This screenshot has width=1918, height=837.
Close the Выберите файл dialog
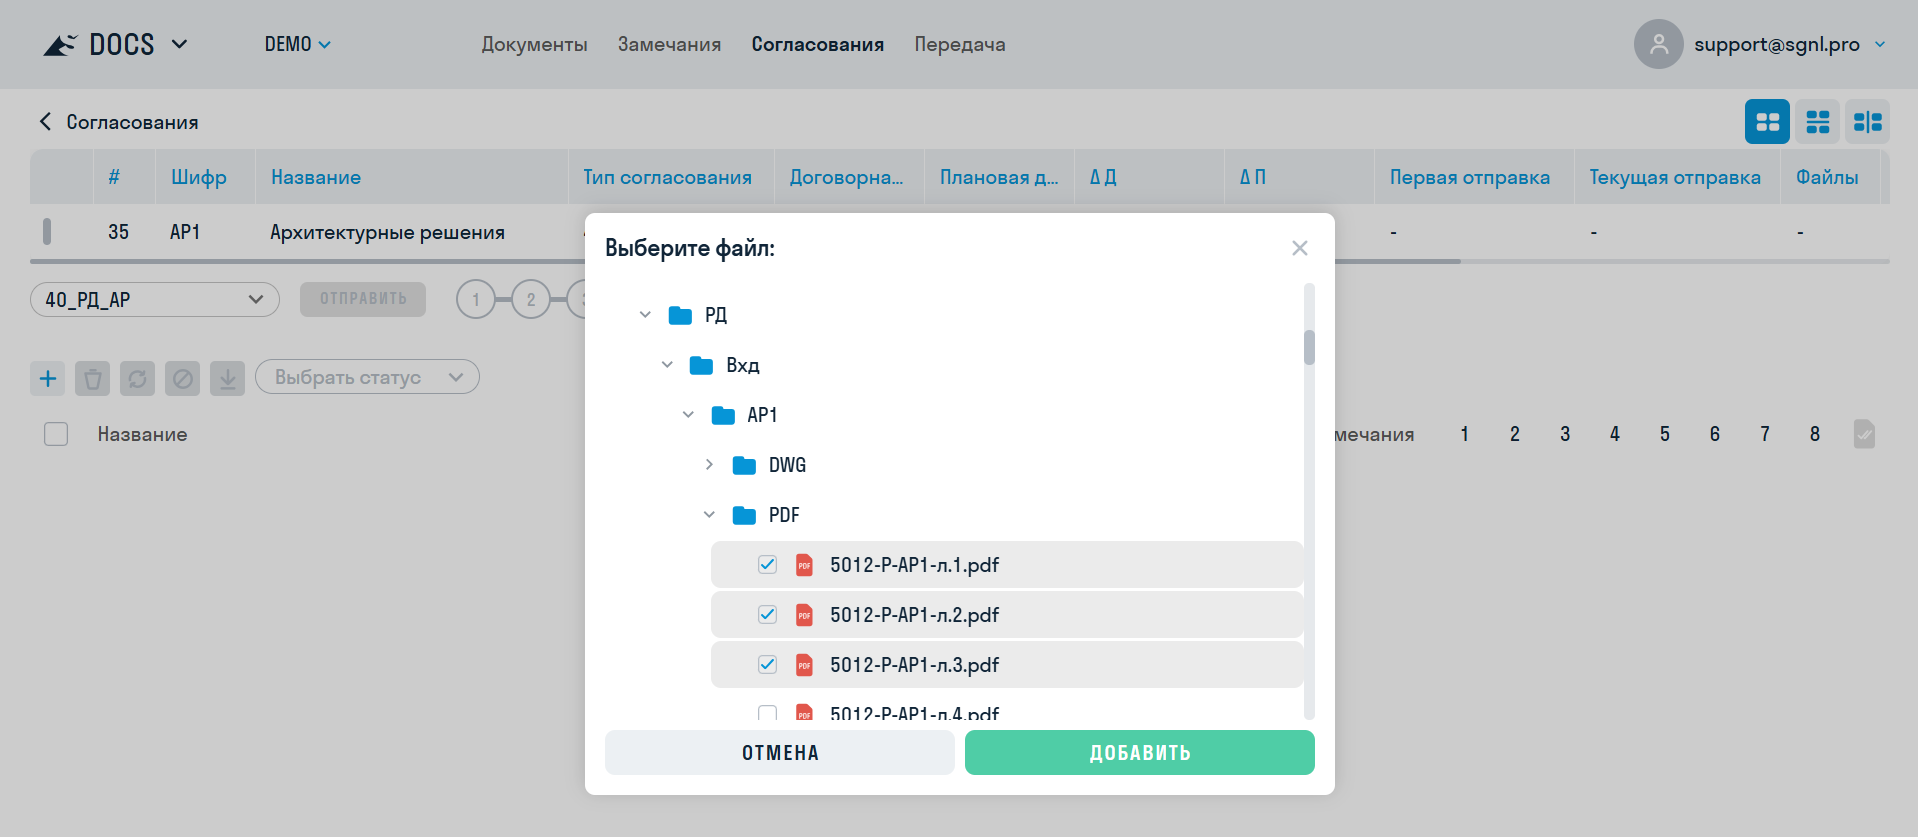[1299, 248]
